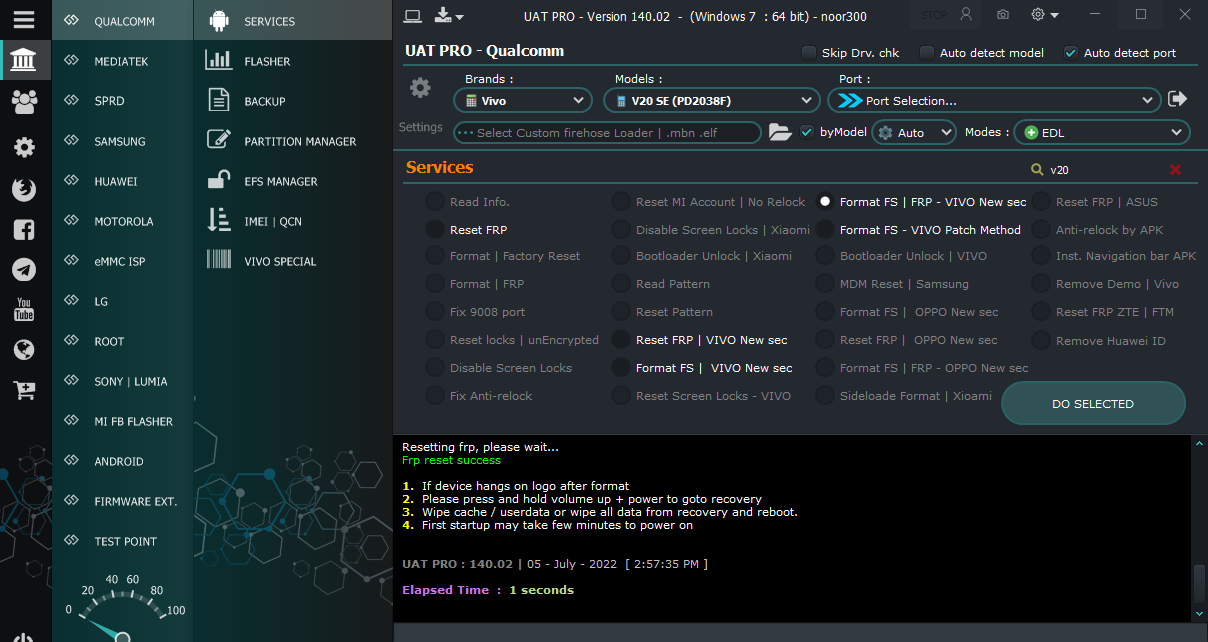Open the shopping cart icon in sidebar

24,390
